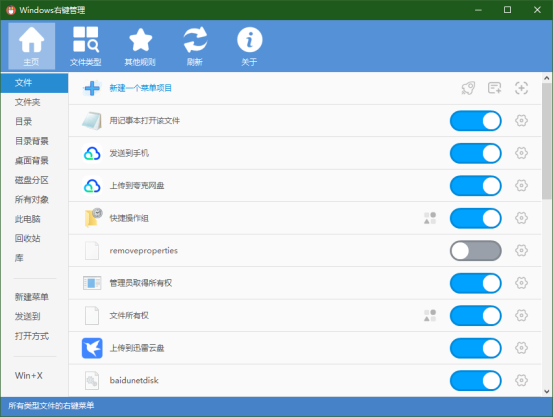Open the 文件类型 toolbar section

[x=85, y=46]
